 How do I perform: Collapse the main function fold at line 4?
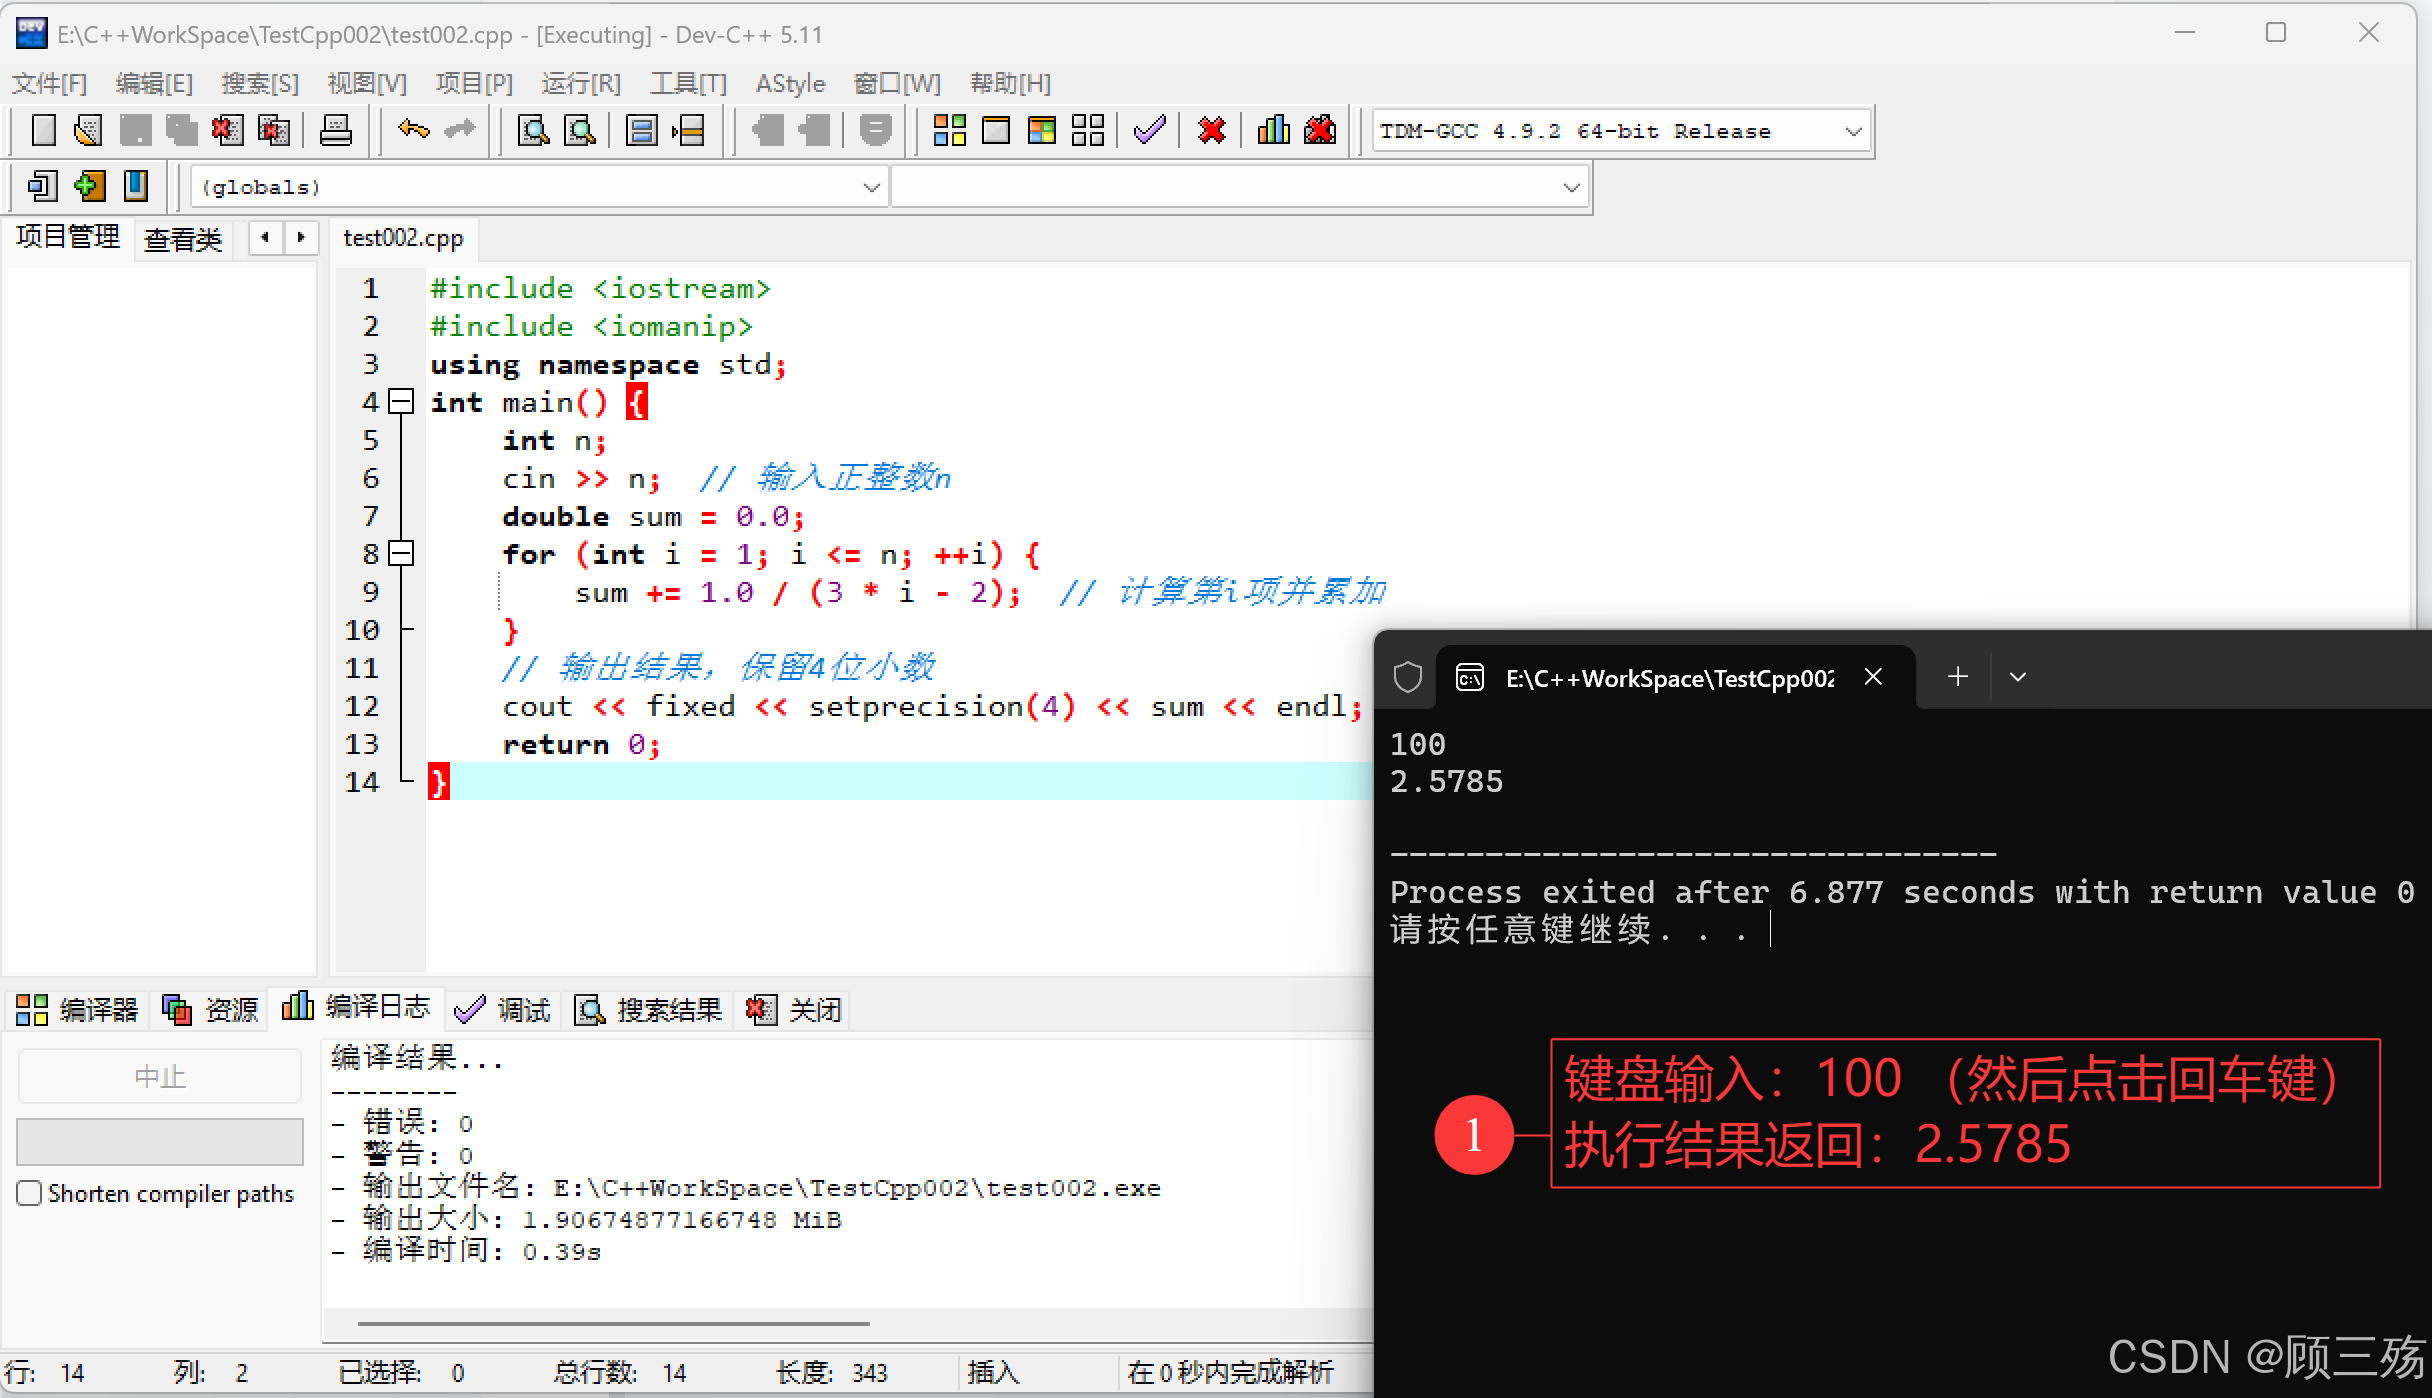coord(401,402)
